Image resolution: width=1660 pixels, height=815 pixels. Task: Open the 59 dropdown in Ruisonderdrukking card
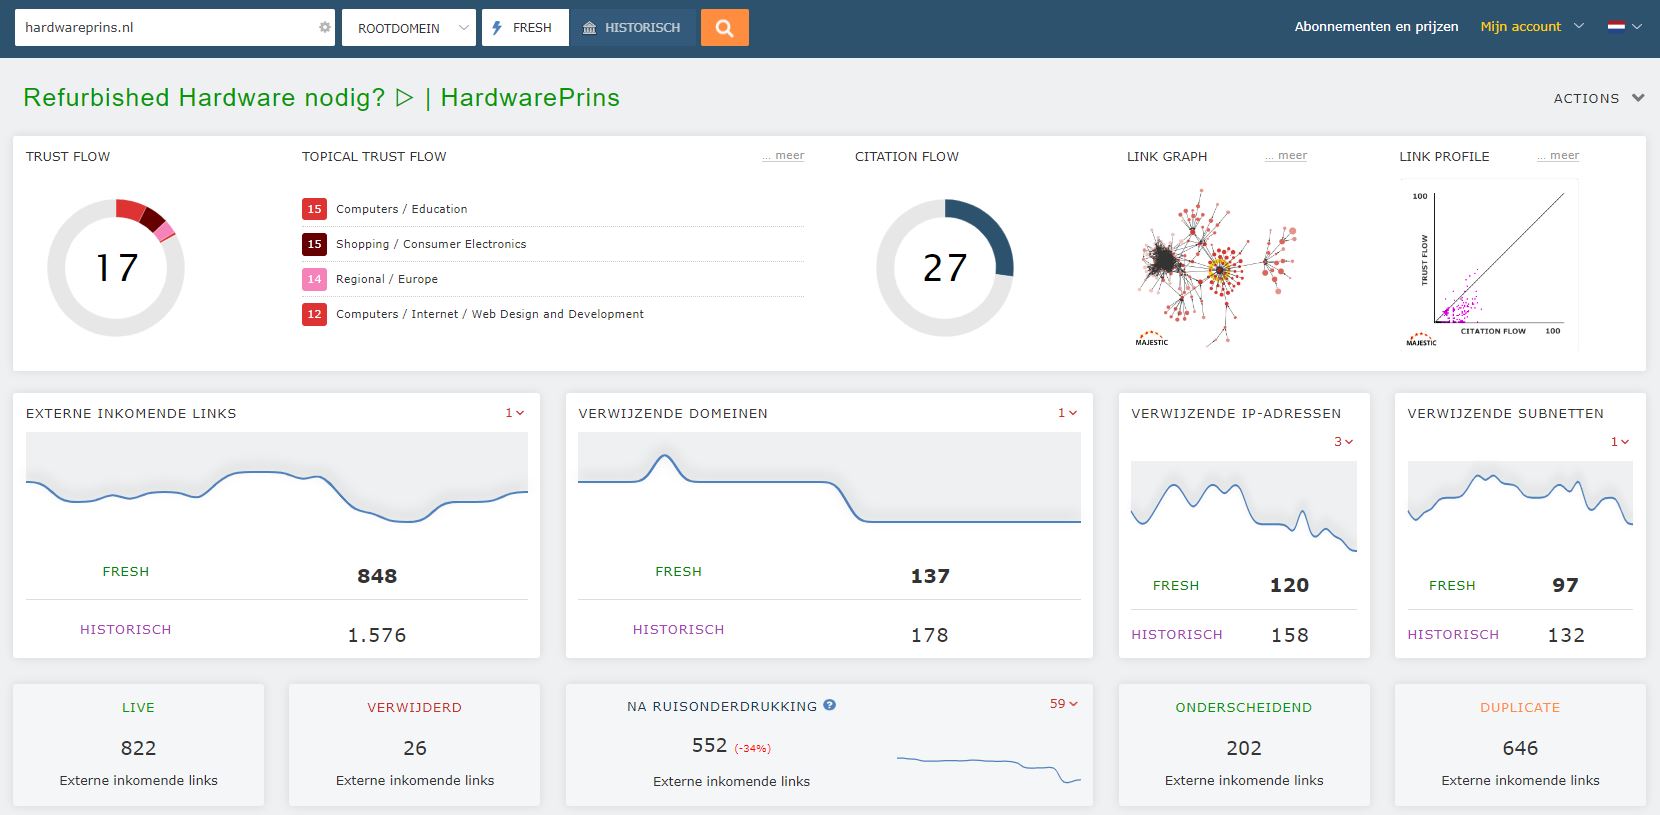[x=1064, y=704]
